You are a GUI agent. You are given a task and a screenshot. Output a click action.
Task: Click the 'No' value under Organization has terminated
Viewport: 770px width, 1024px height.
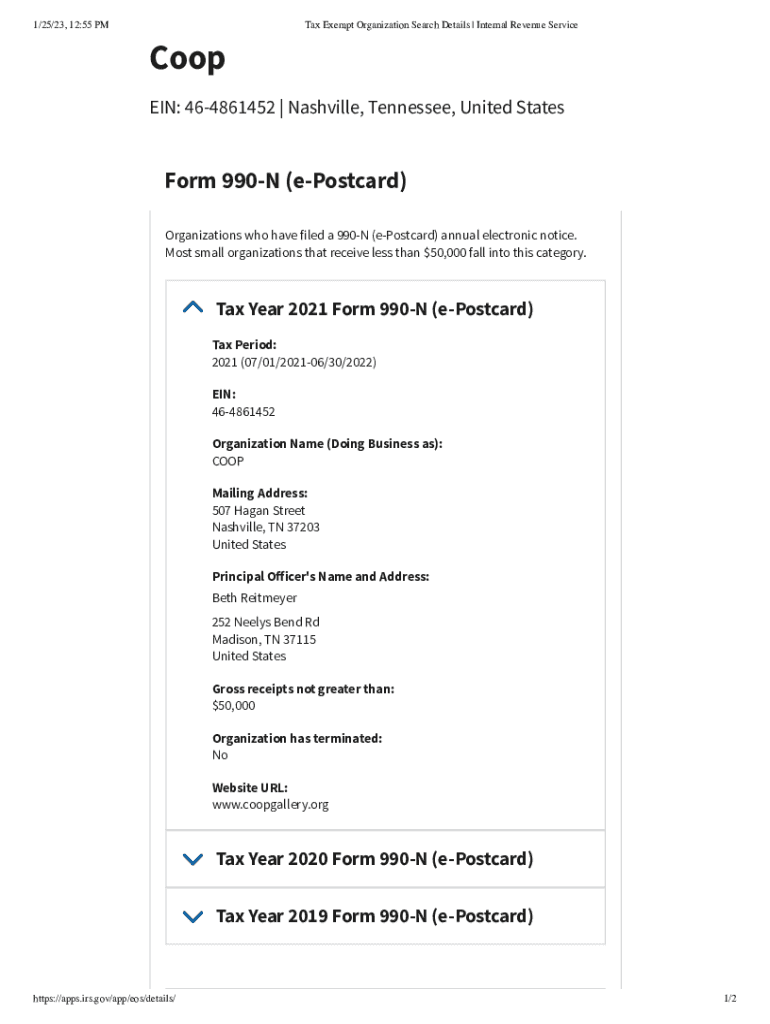tap(220, 755)
